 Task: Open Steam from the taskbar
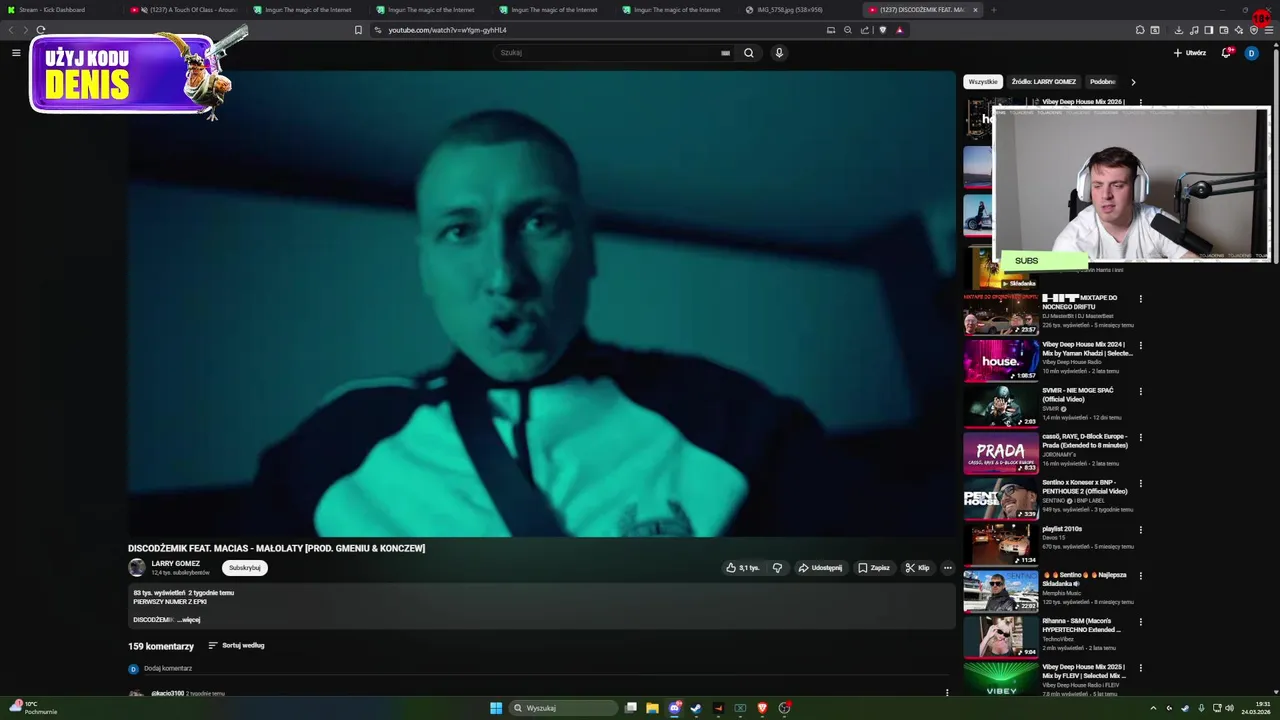696,708
